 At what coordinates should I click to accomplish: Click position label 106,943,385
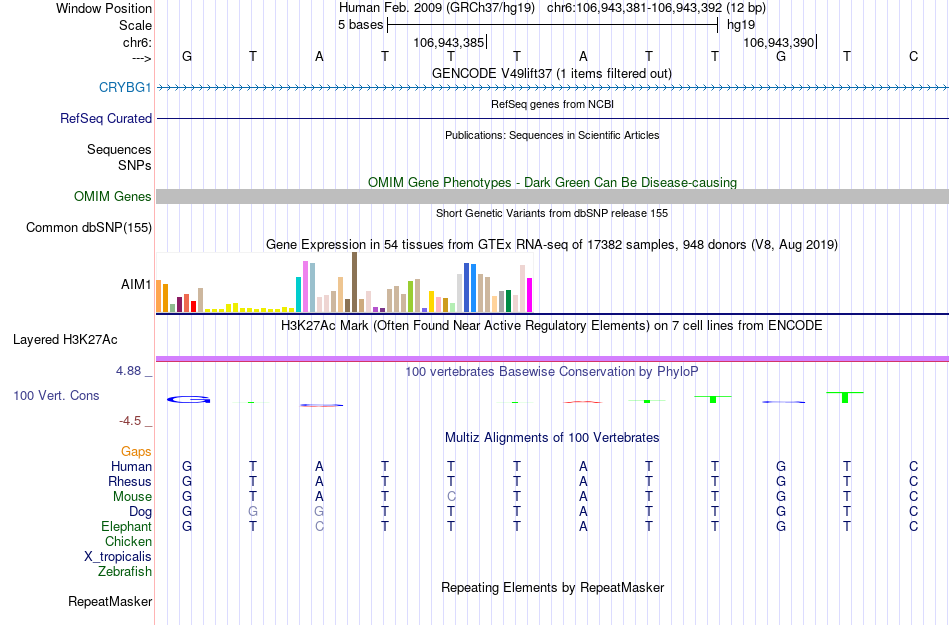(x=448, y=42)
